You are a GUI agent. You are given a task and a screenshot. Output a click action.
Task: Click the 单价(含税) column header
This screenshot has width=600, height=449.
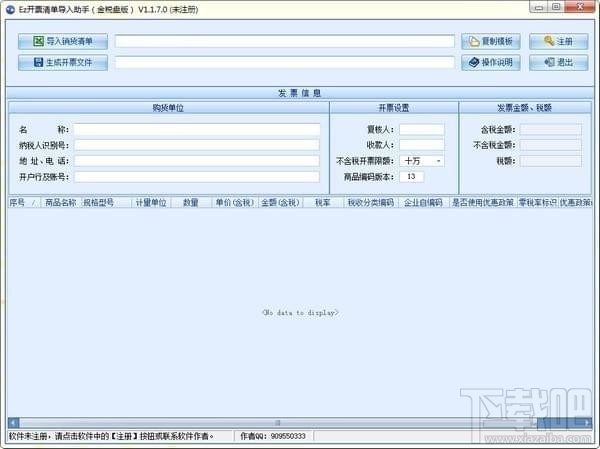(x=235, y=202)
